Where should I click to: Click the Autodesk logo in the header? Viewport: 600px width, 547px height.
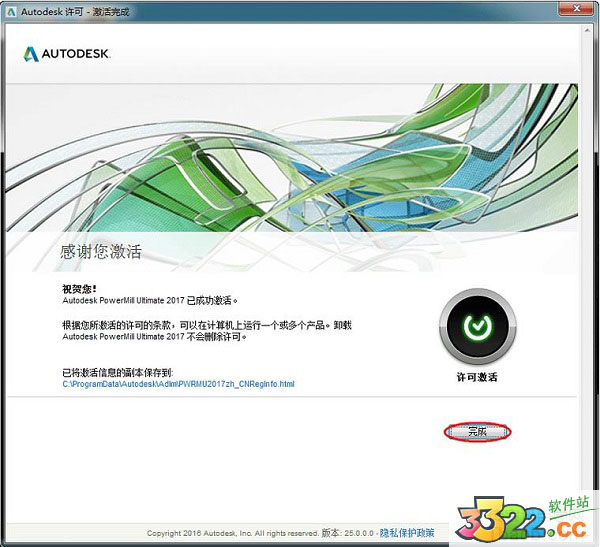click(67, 54)
